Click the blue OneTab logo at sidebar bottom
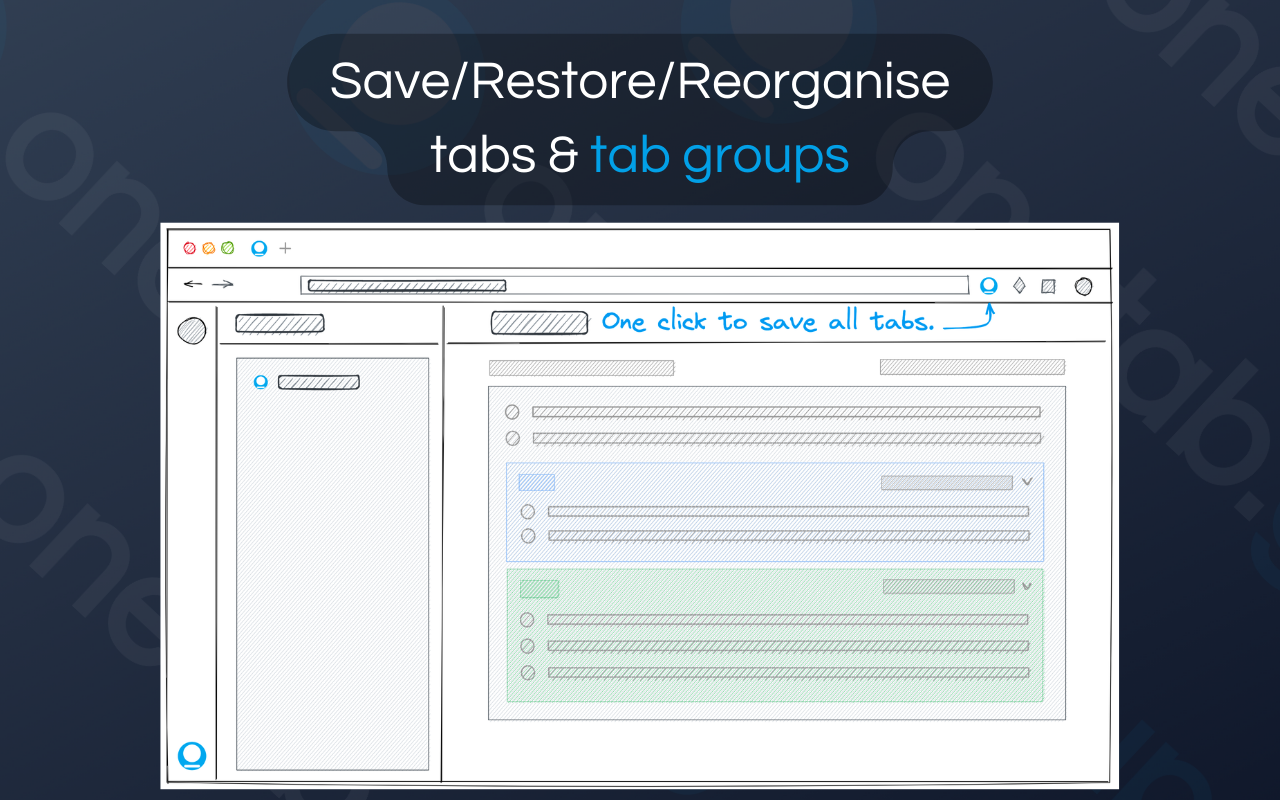Screen dimensions: 1280x800 click(192, 755)
